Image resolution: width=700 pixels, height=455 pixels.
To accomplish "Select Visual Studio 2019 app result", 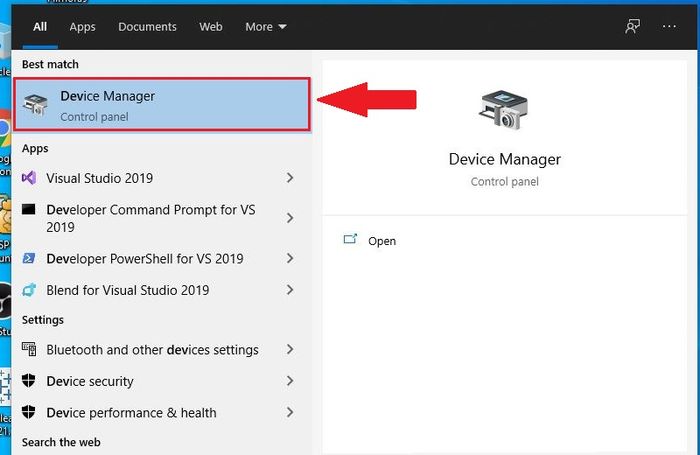I will coord(162,178).
